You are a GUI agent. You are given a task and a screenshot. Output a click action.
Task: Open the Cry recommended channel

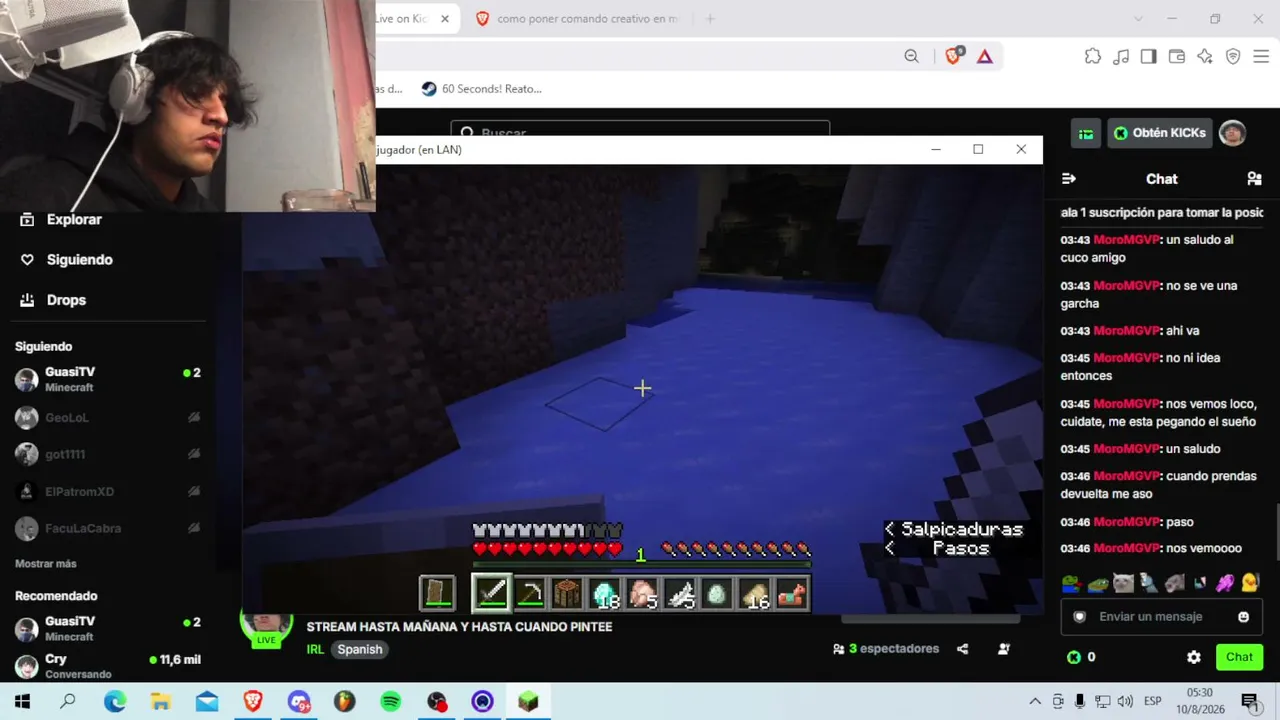pos(107,666)
